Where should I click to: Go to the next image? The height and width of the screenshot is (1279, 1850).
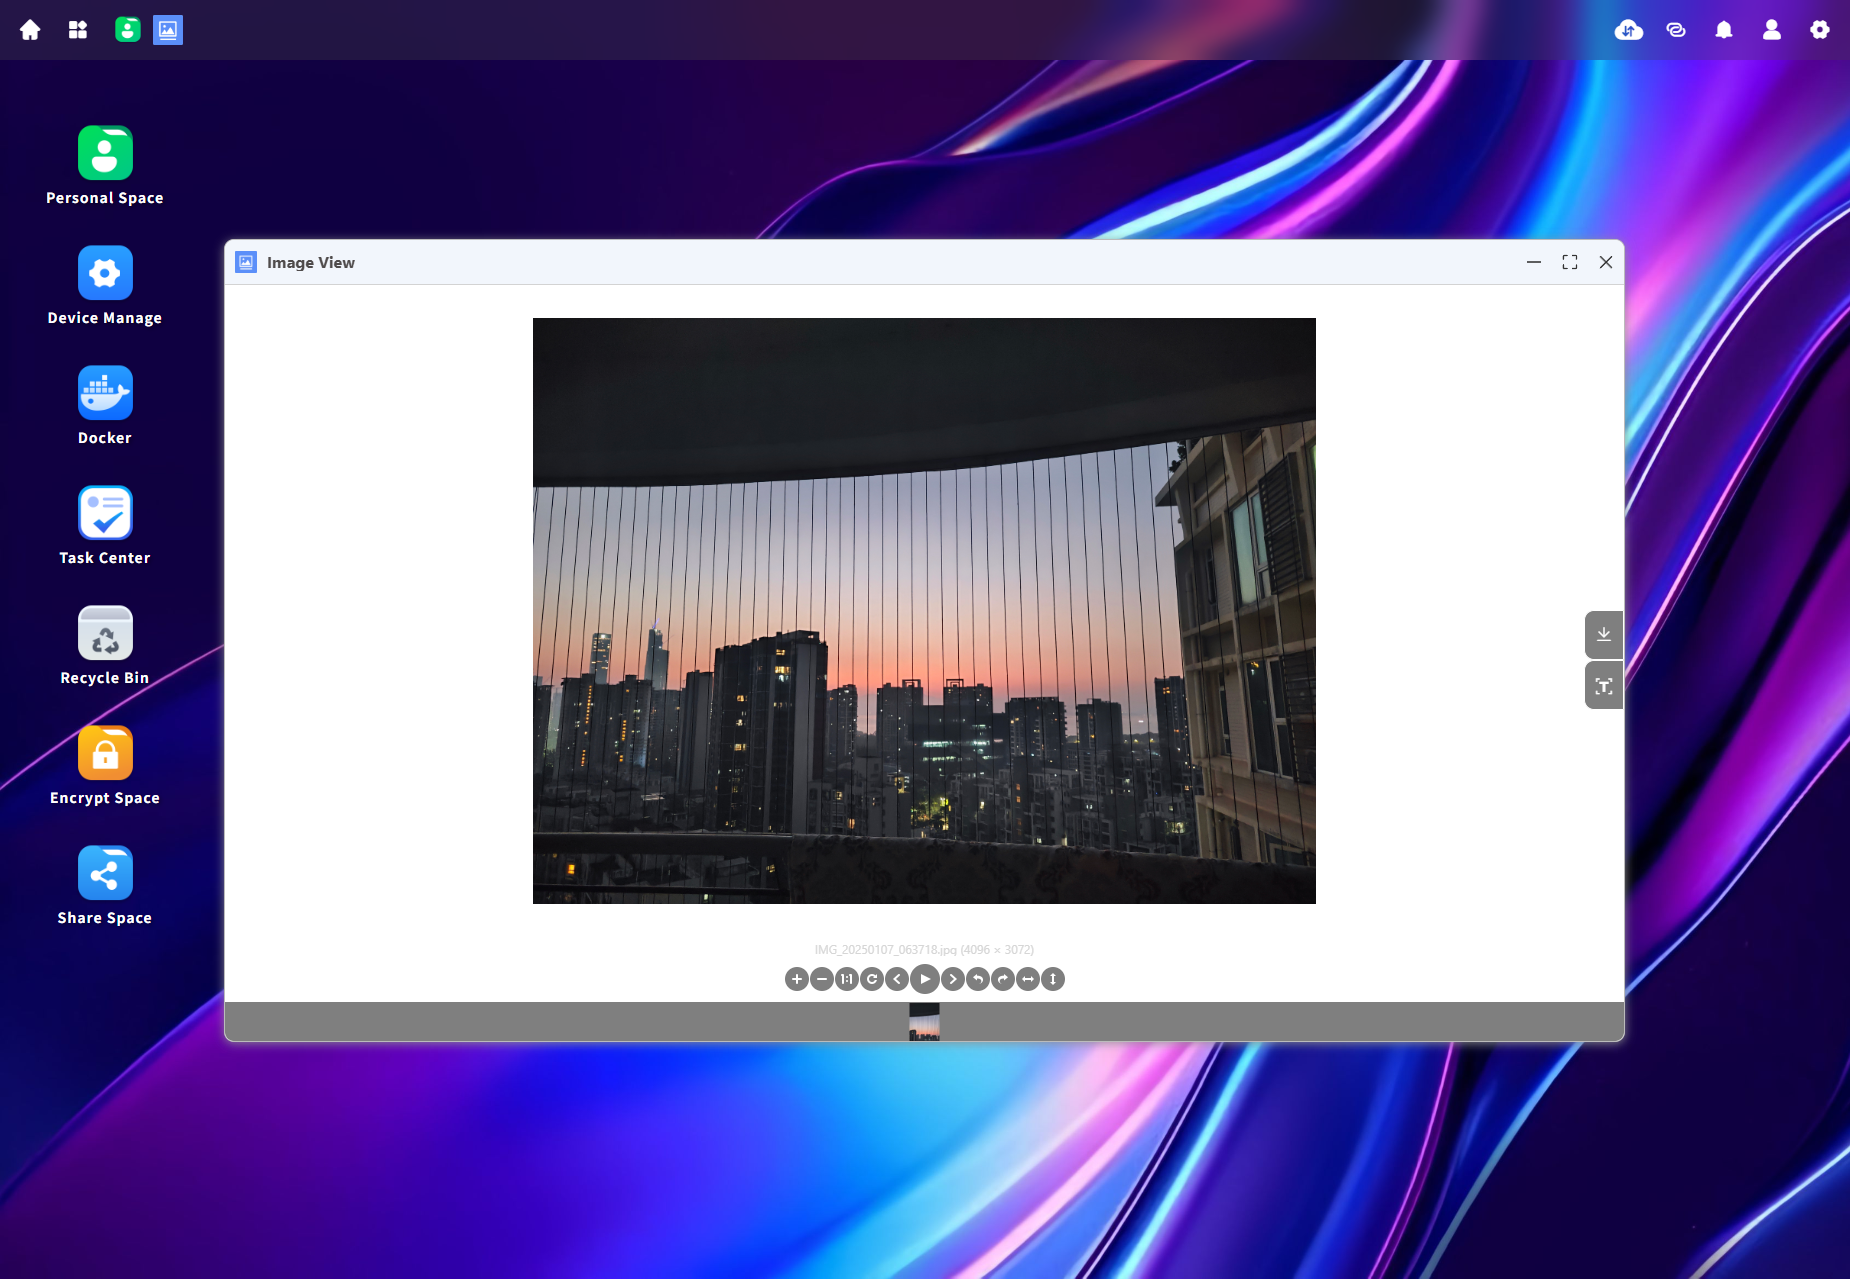point(953,979)
